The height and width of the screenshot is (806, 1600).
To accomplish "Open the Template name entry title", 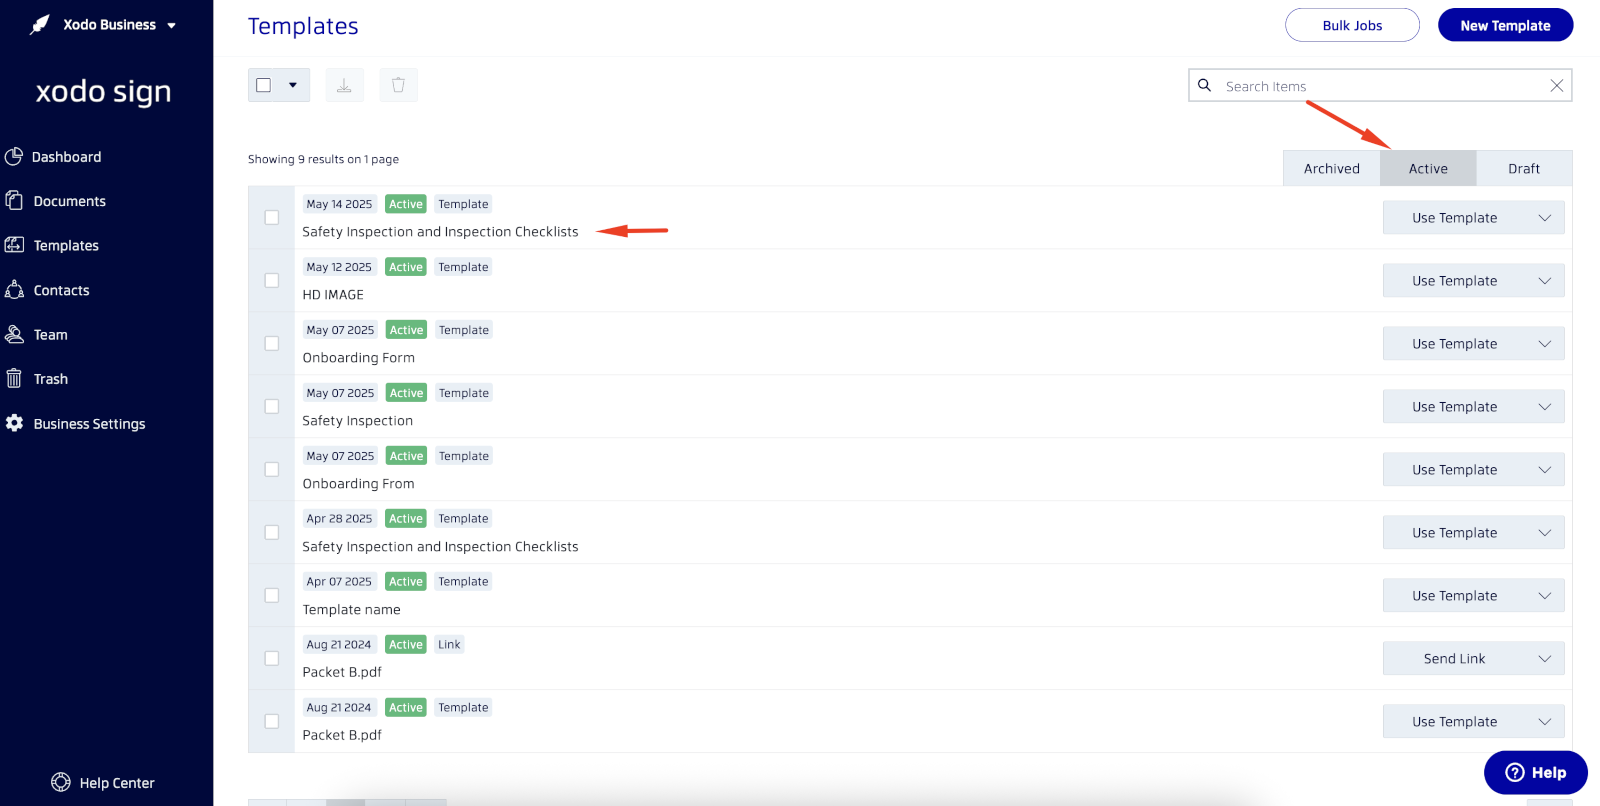I will click(x=351, y=610).
